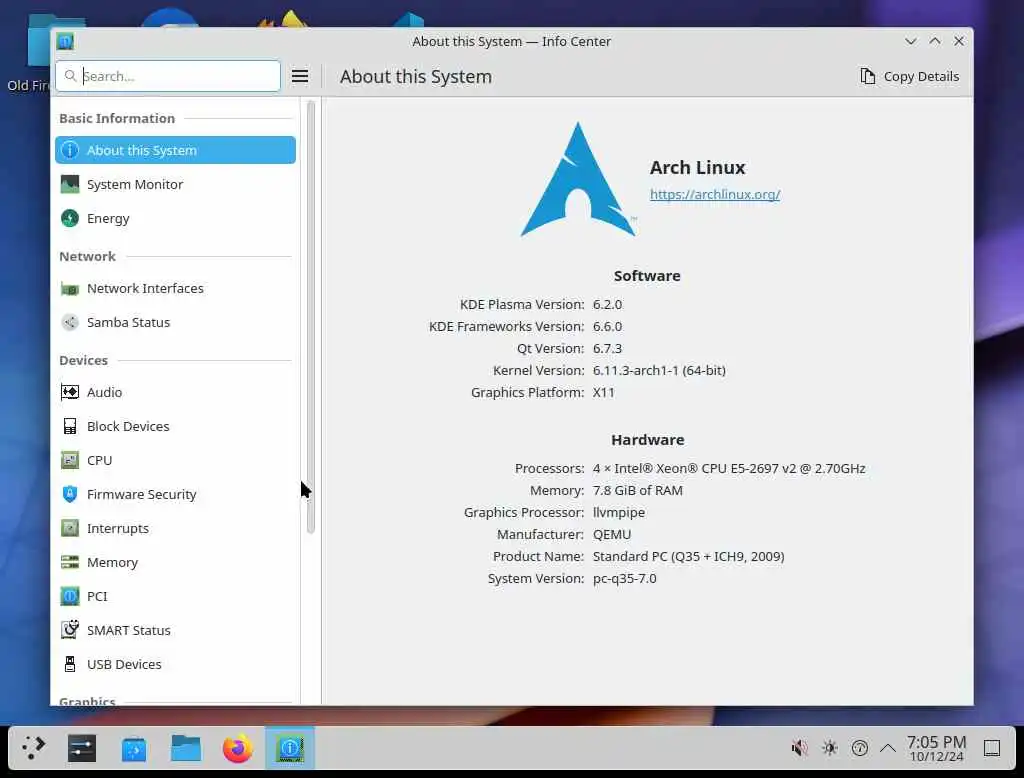Focus the Search field in the sidebar
The height and width of the screenshot is (778, 1024).
click(168, 76)
